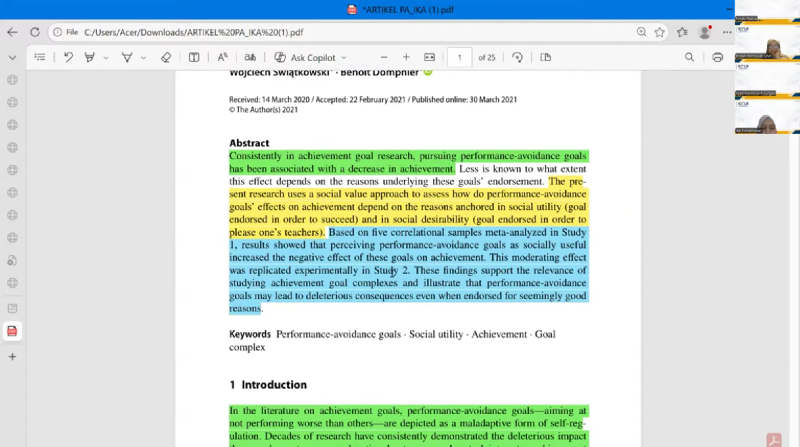This screenshot has width=800, height=447.
Task: Click the keyword 'Social utility'
Action: 436,334
